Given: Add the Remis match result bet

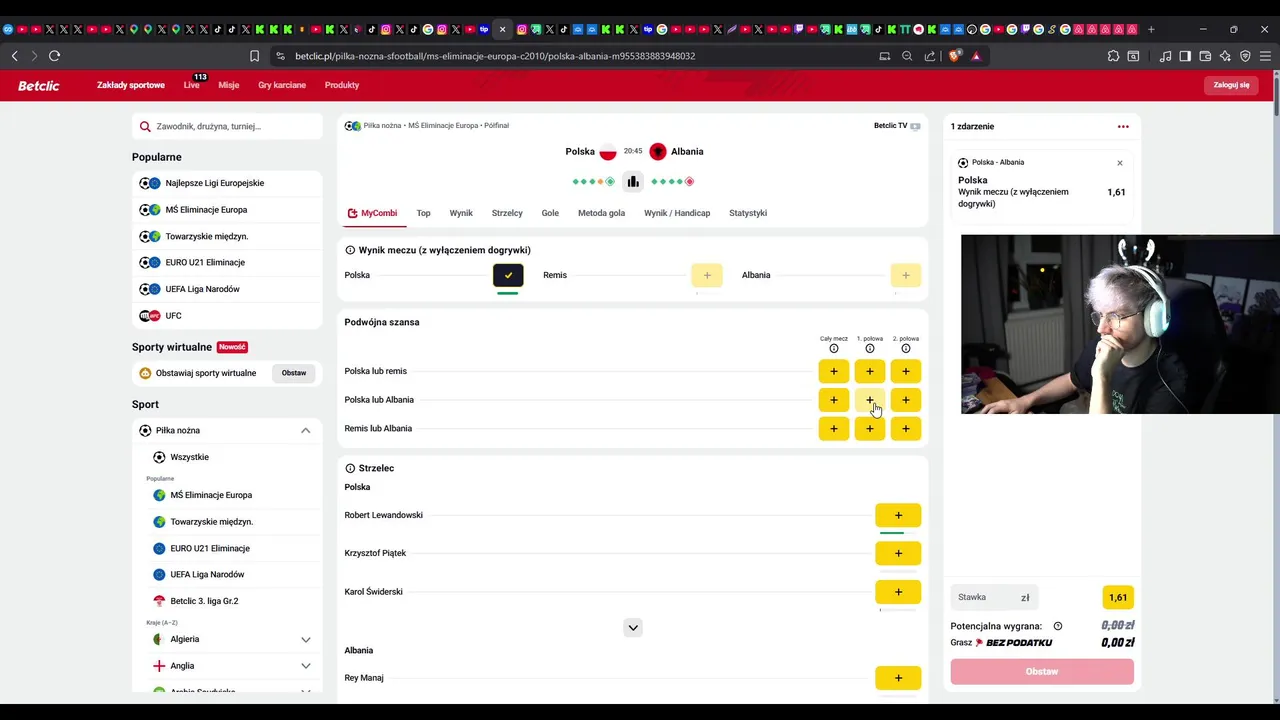Looking at the screenshot, I should pos(707,275).
